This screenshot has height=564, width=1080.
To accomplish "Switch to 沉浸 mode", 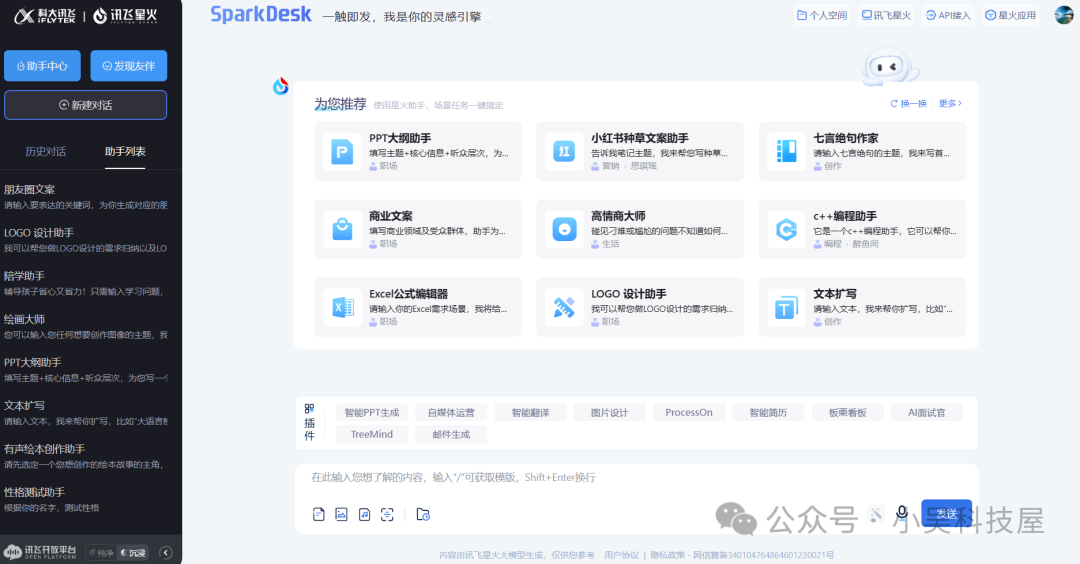I will [133, 552].
